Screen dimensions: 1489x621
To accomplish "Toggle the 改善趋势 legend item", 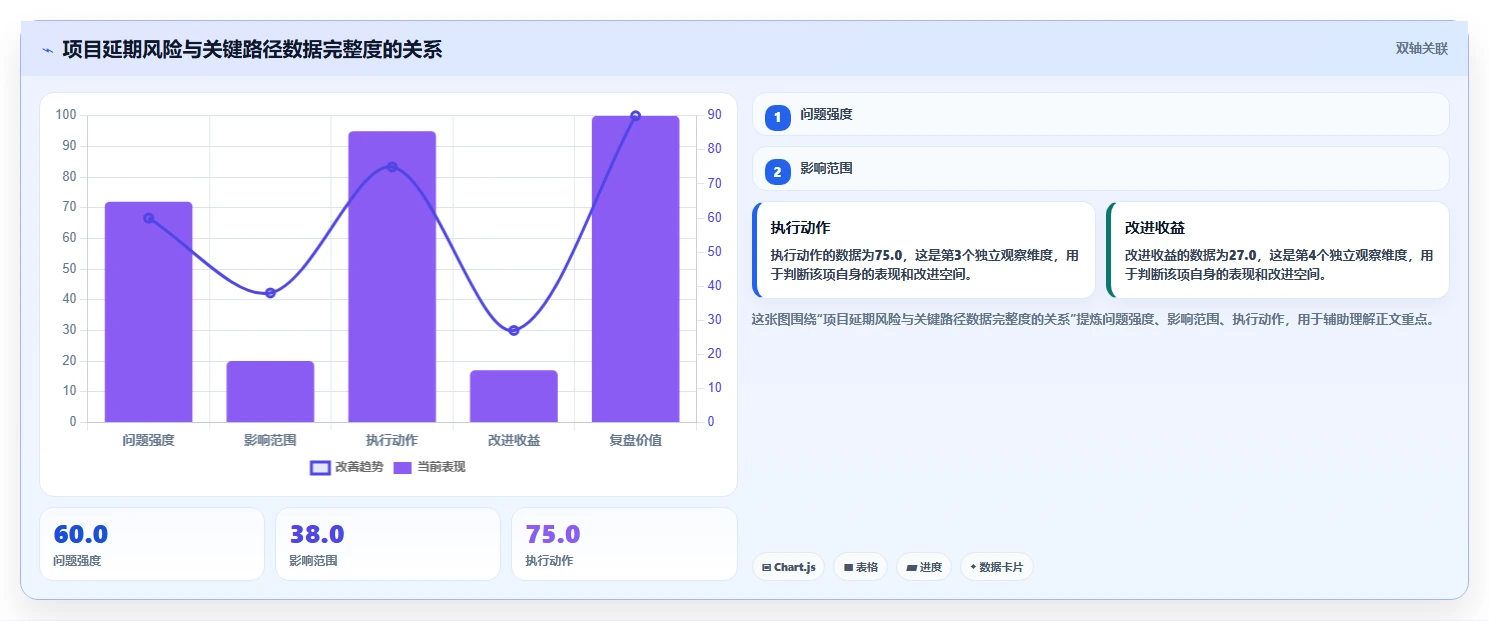I will tap(347, 467).
